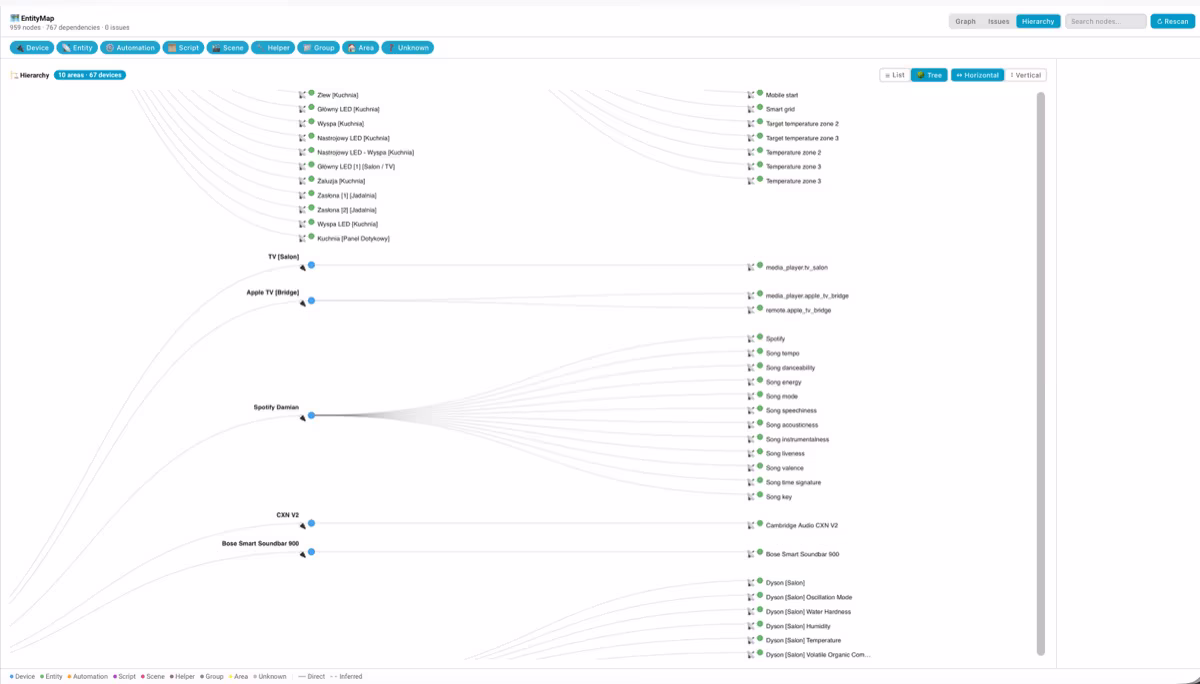Toggle the Device filter chip
Screen dimensions: 1200x684
point(32,47)
